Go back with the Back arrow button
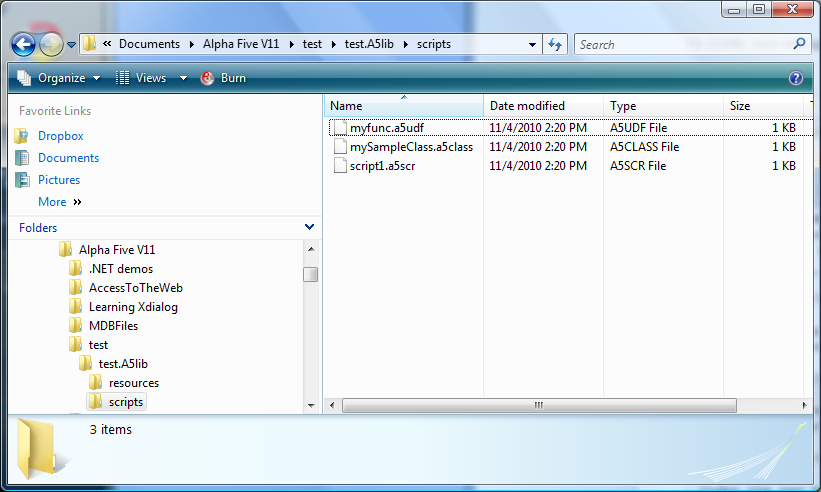Viewport: 821px width, 492px height. (x=23, y=44)
